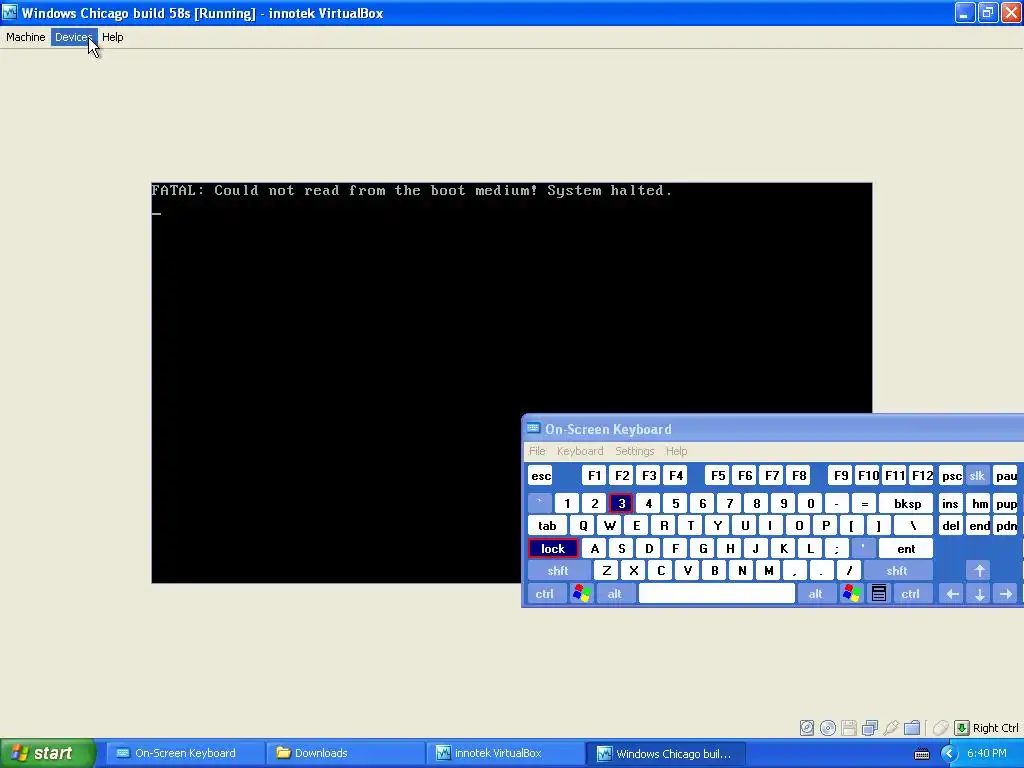
Task: Click the hard disk activity status icon
Action: 807,728
